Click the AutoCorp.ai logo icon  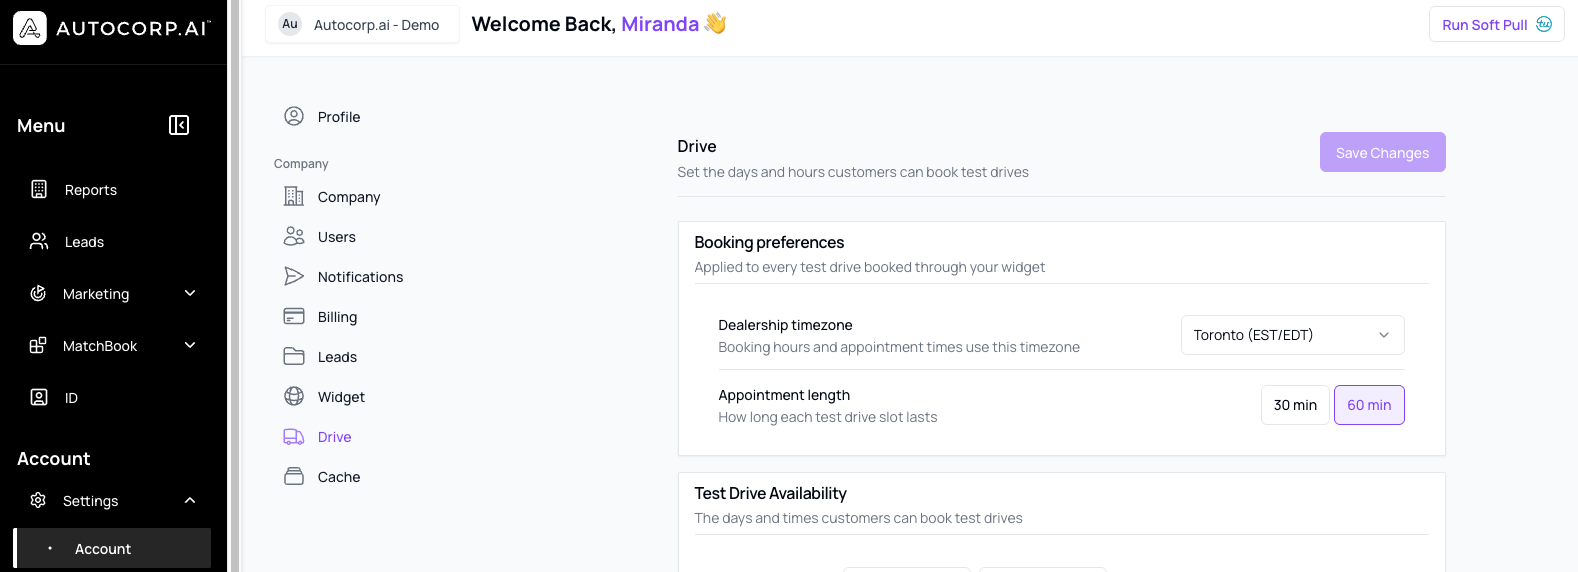coord(30,28)
